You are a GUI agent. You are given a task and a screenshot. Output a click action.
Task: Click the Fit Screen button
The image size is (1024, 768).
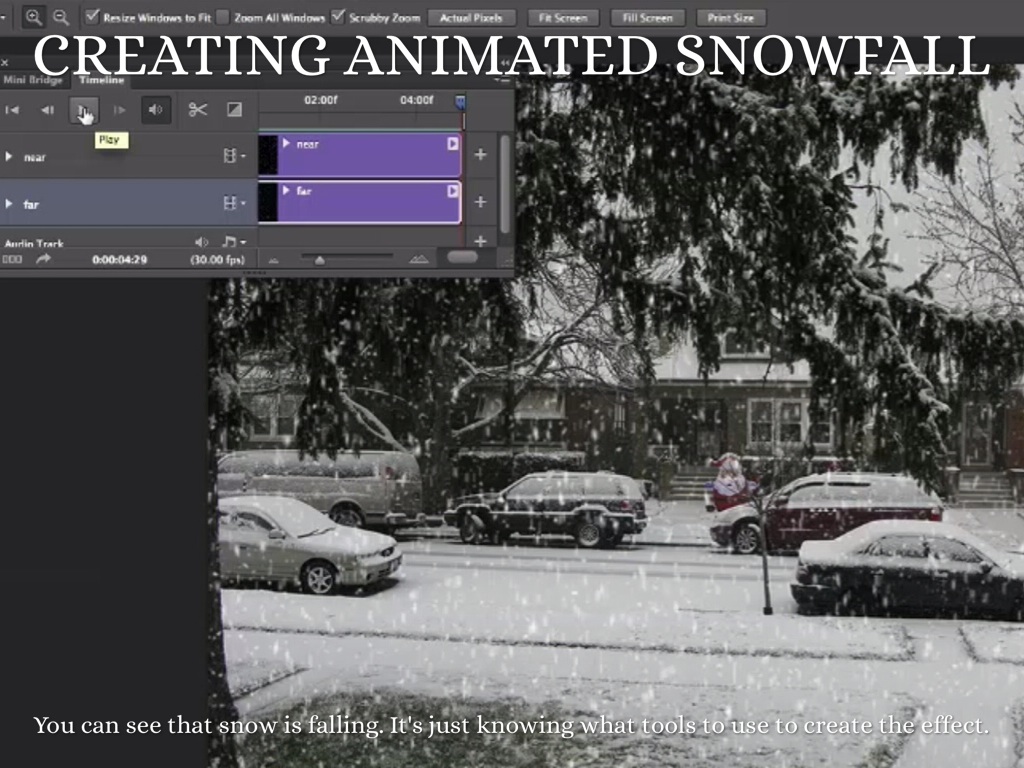coord(563,18)
